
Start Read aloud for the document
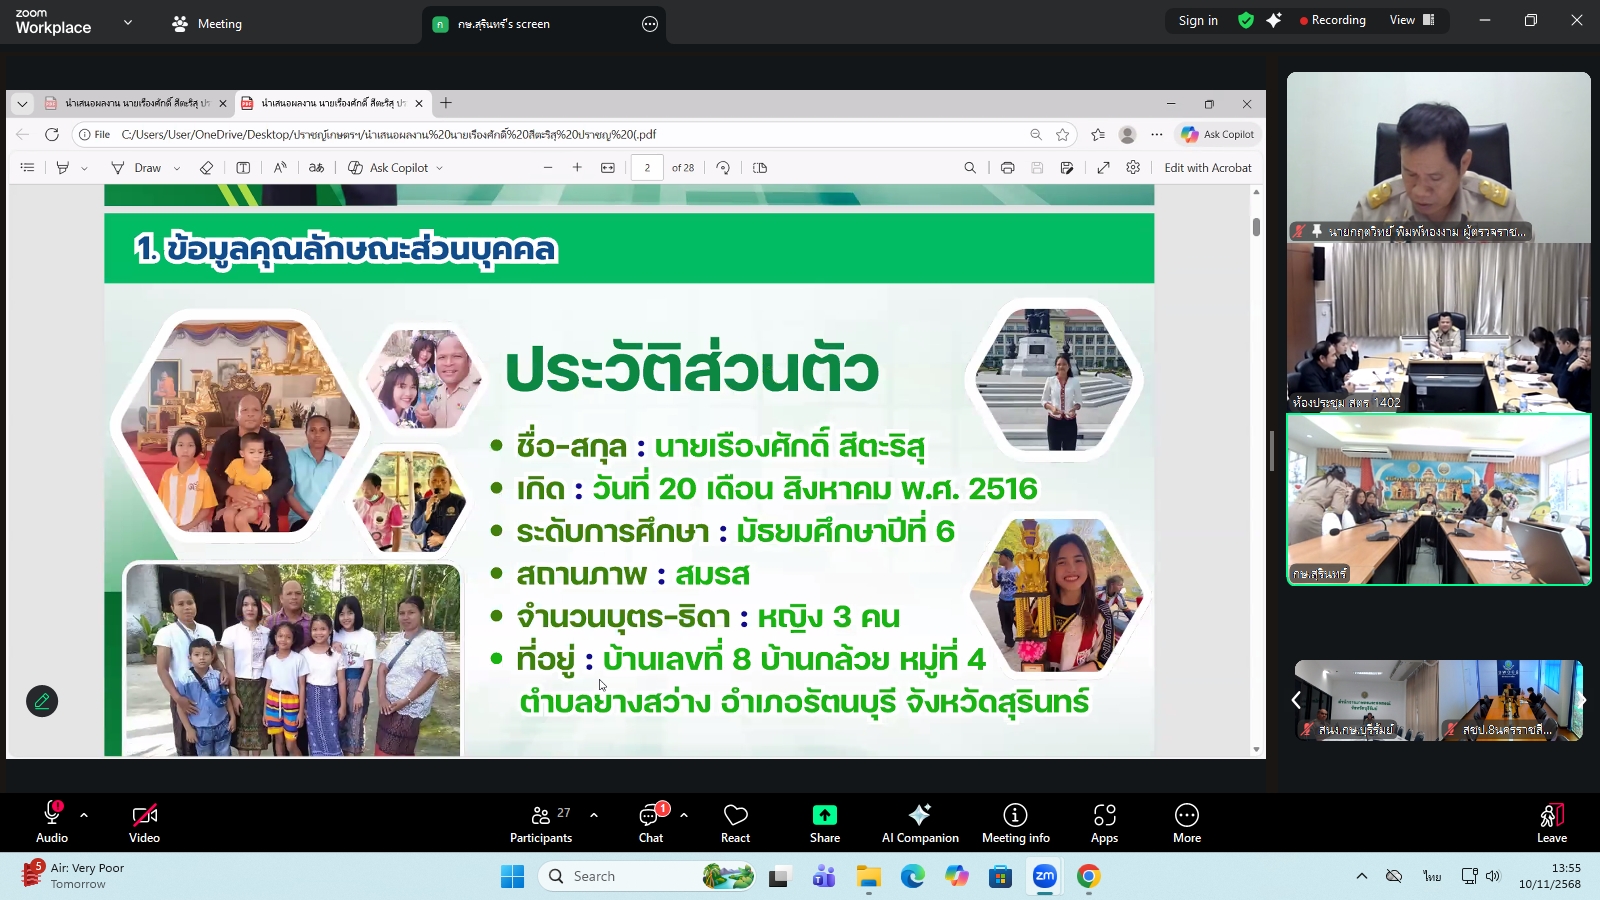coord(280,167)
